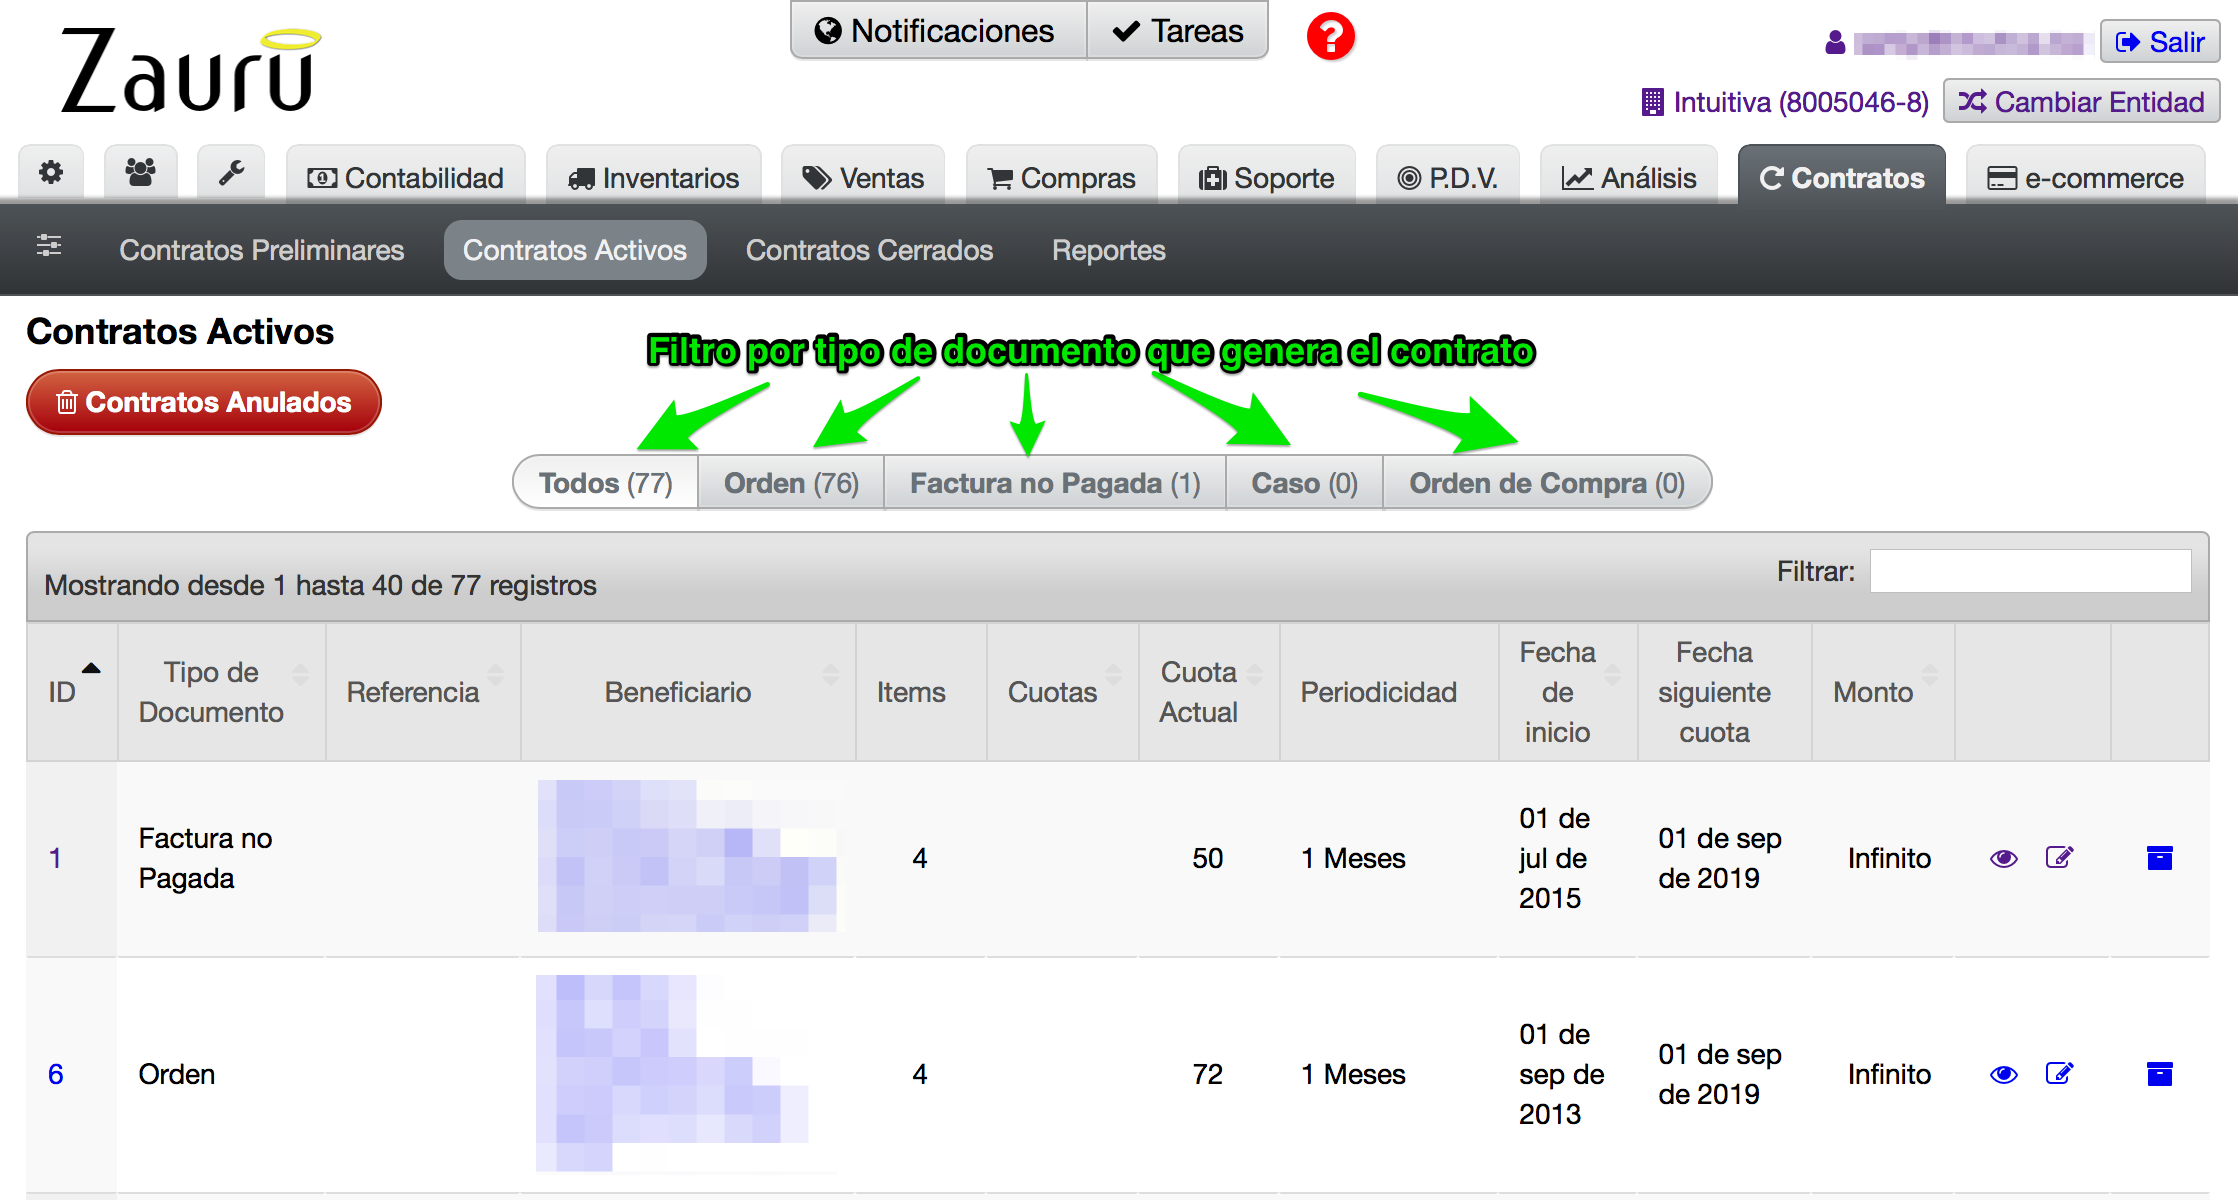Click the Periodicidad column header
The height and width of the screenshot is (1200, 2238).
click(x=1388, y=692)
